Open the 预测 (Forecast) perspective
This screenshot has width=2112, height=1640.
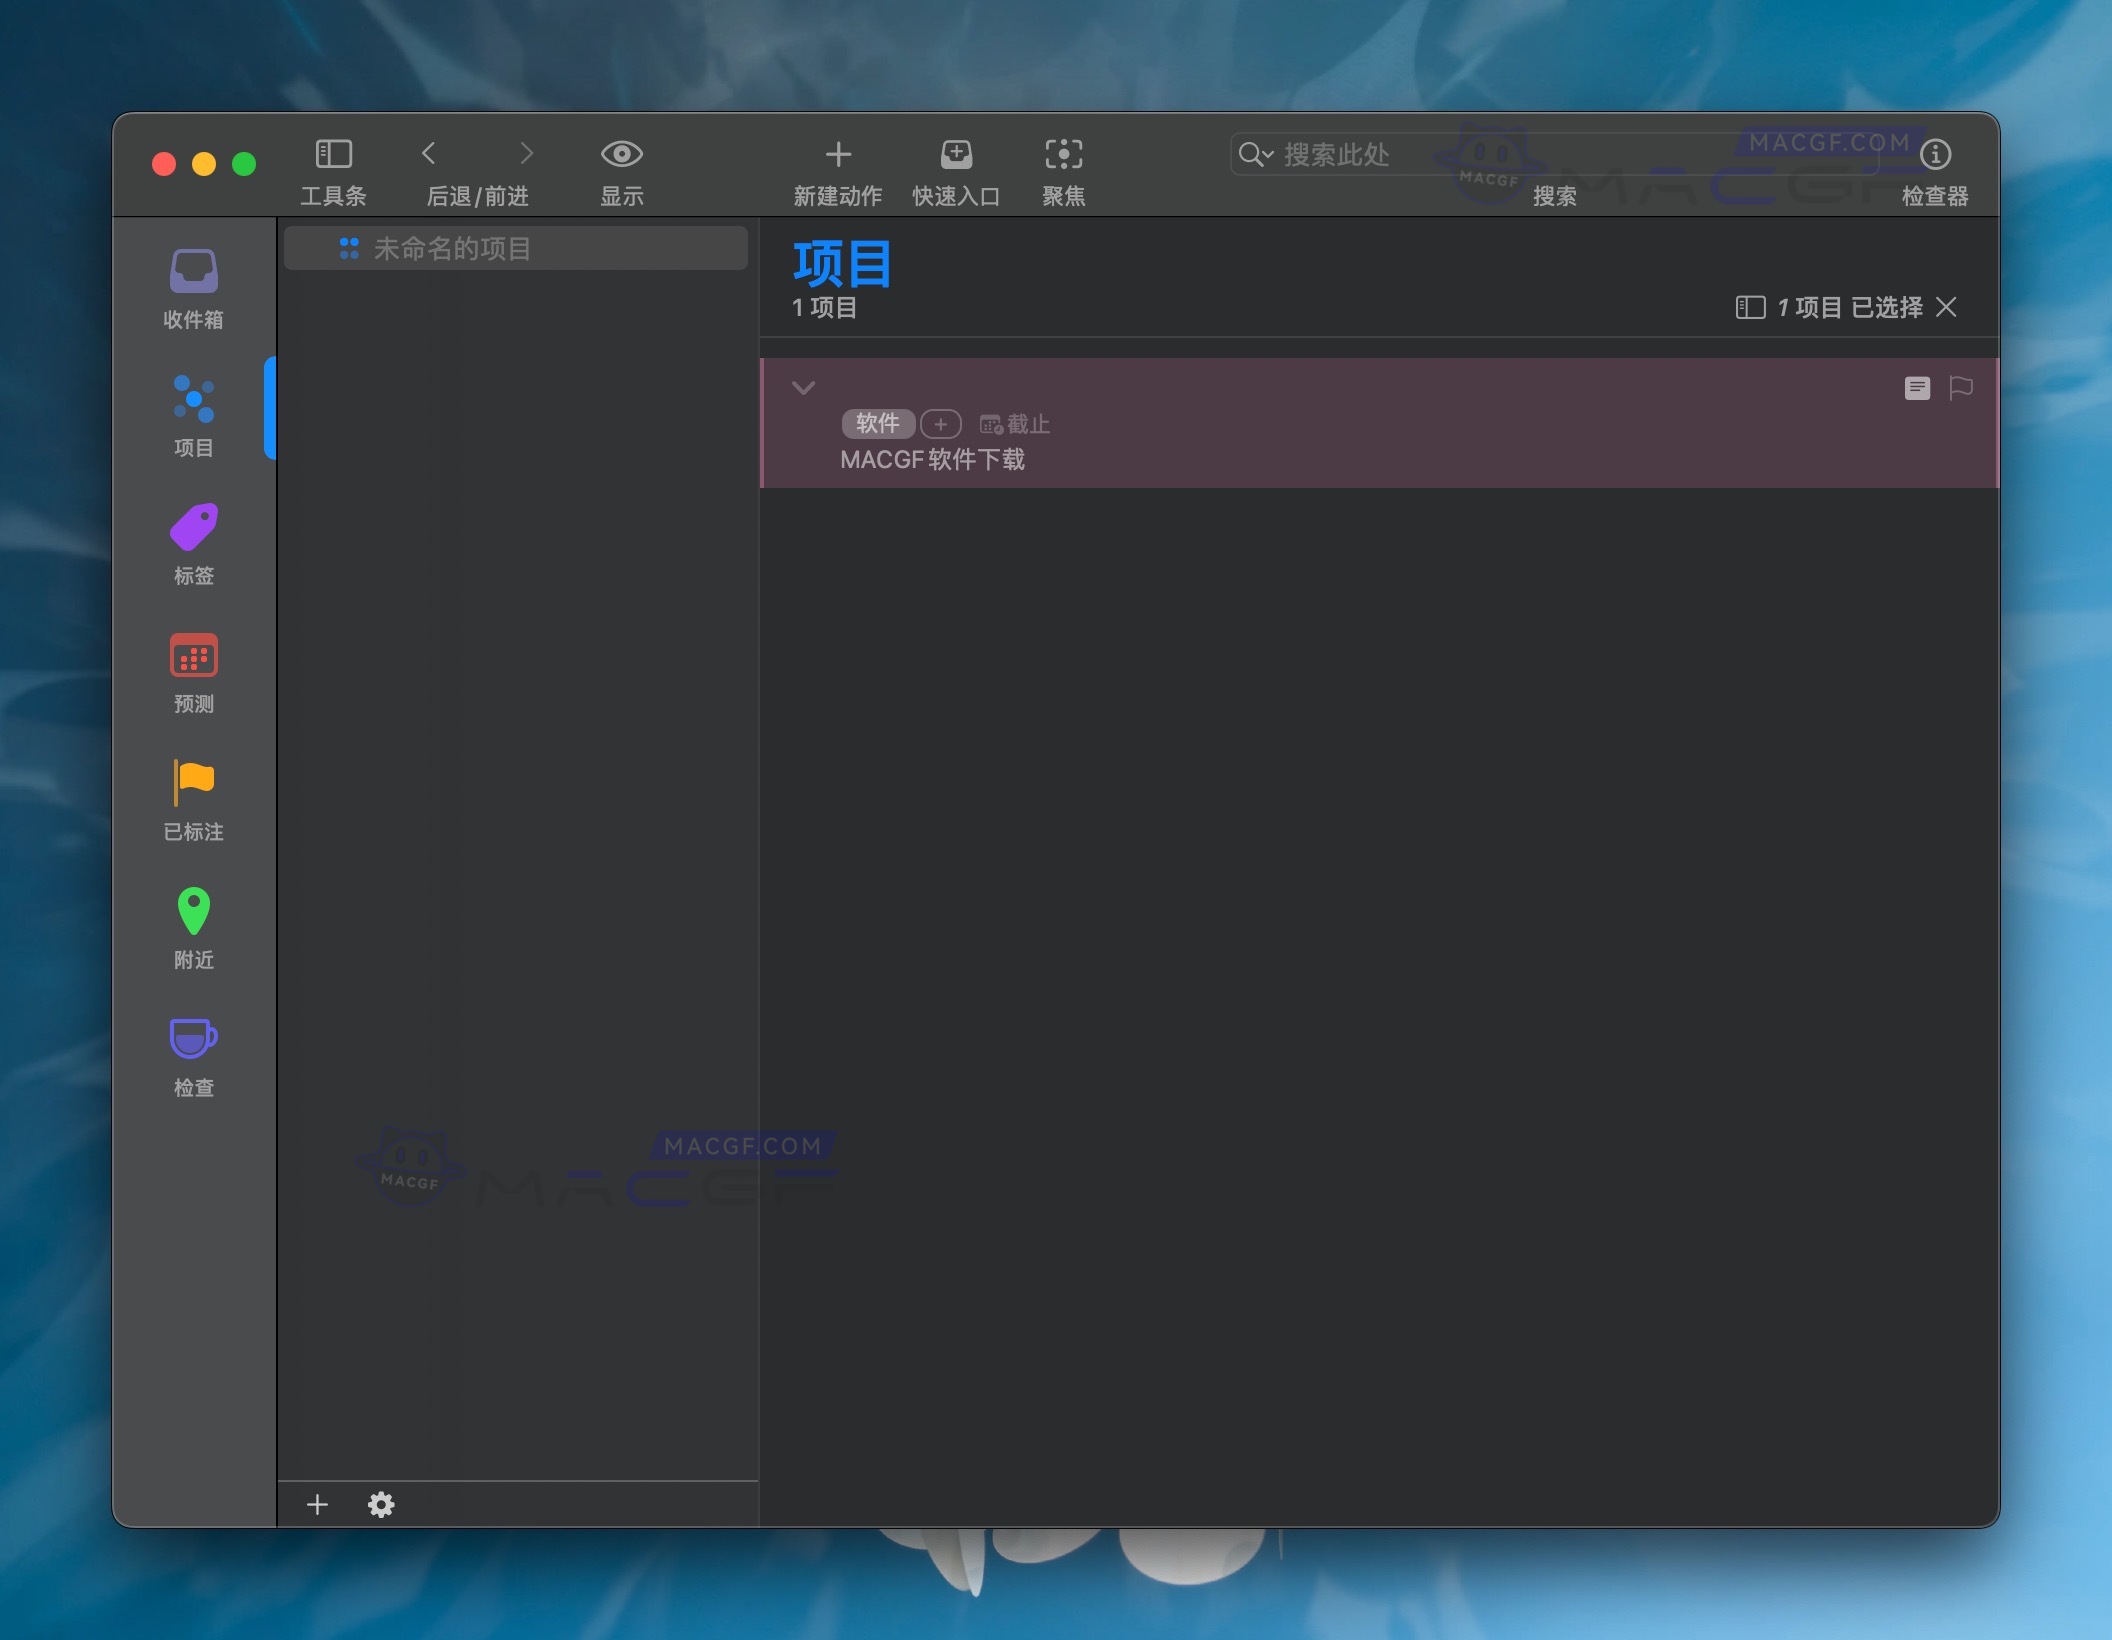pos(192,670)
